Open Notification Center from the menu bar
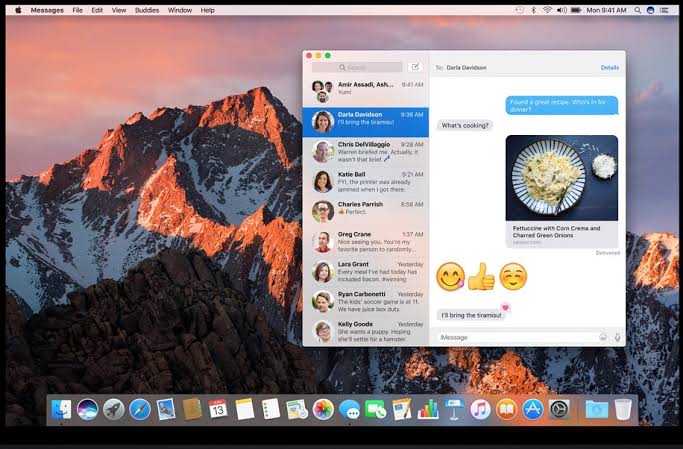683x449 pixels. [664, 10]
